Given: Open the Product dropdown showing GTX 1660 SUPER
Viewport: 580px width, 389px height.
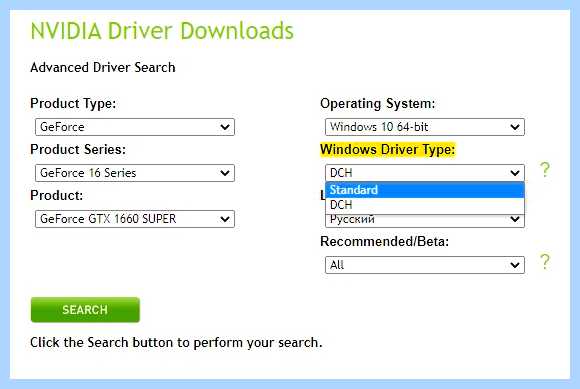Looking at the screenshot, I should click(135, 219).
